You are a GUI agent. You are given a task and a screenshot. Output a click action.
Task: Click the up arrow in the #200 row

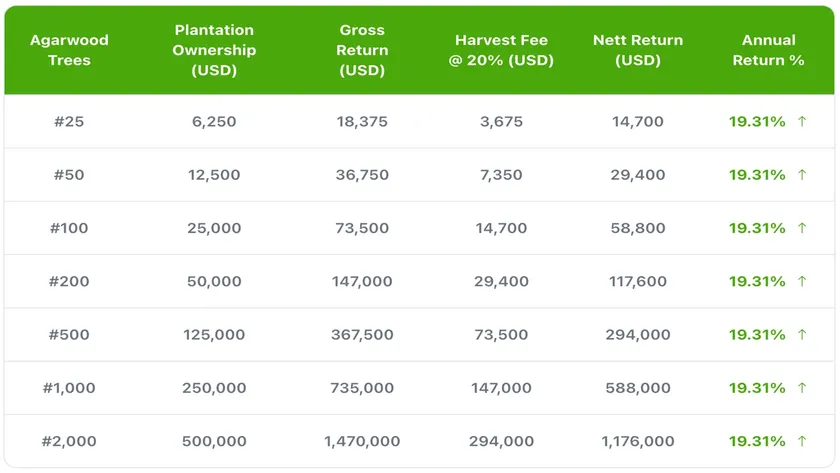(802, 282)
